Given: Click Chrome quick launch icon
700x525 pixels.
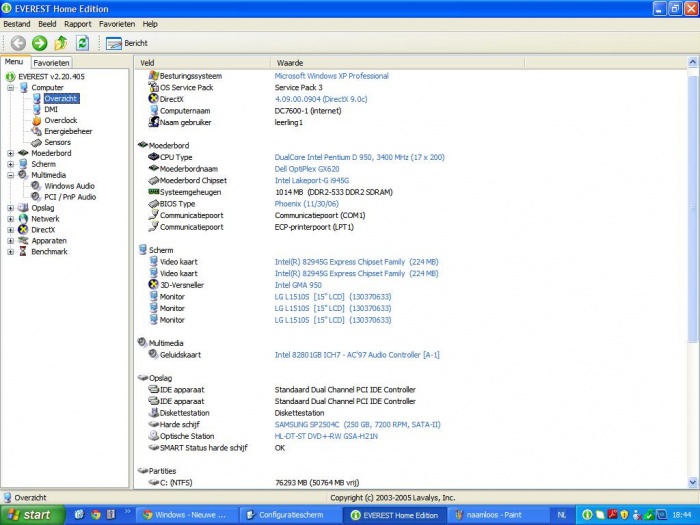Looking at the screenshot, I should pyautogui.click(x=95, y=515).
